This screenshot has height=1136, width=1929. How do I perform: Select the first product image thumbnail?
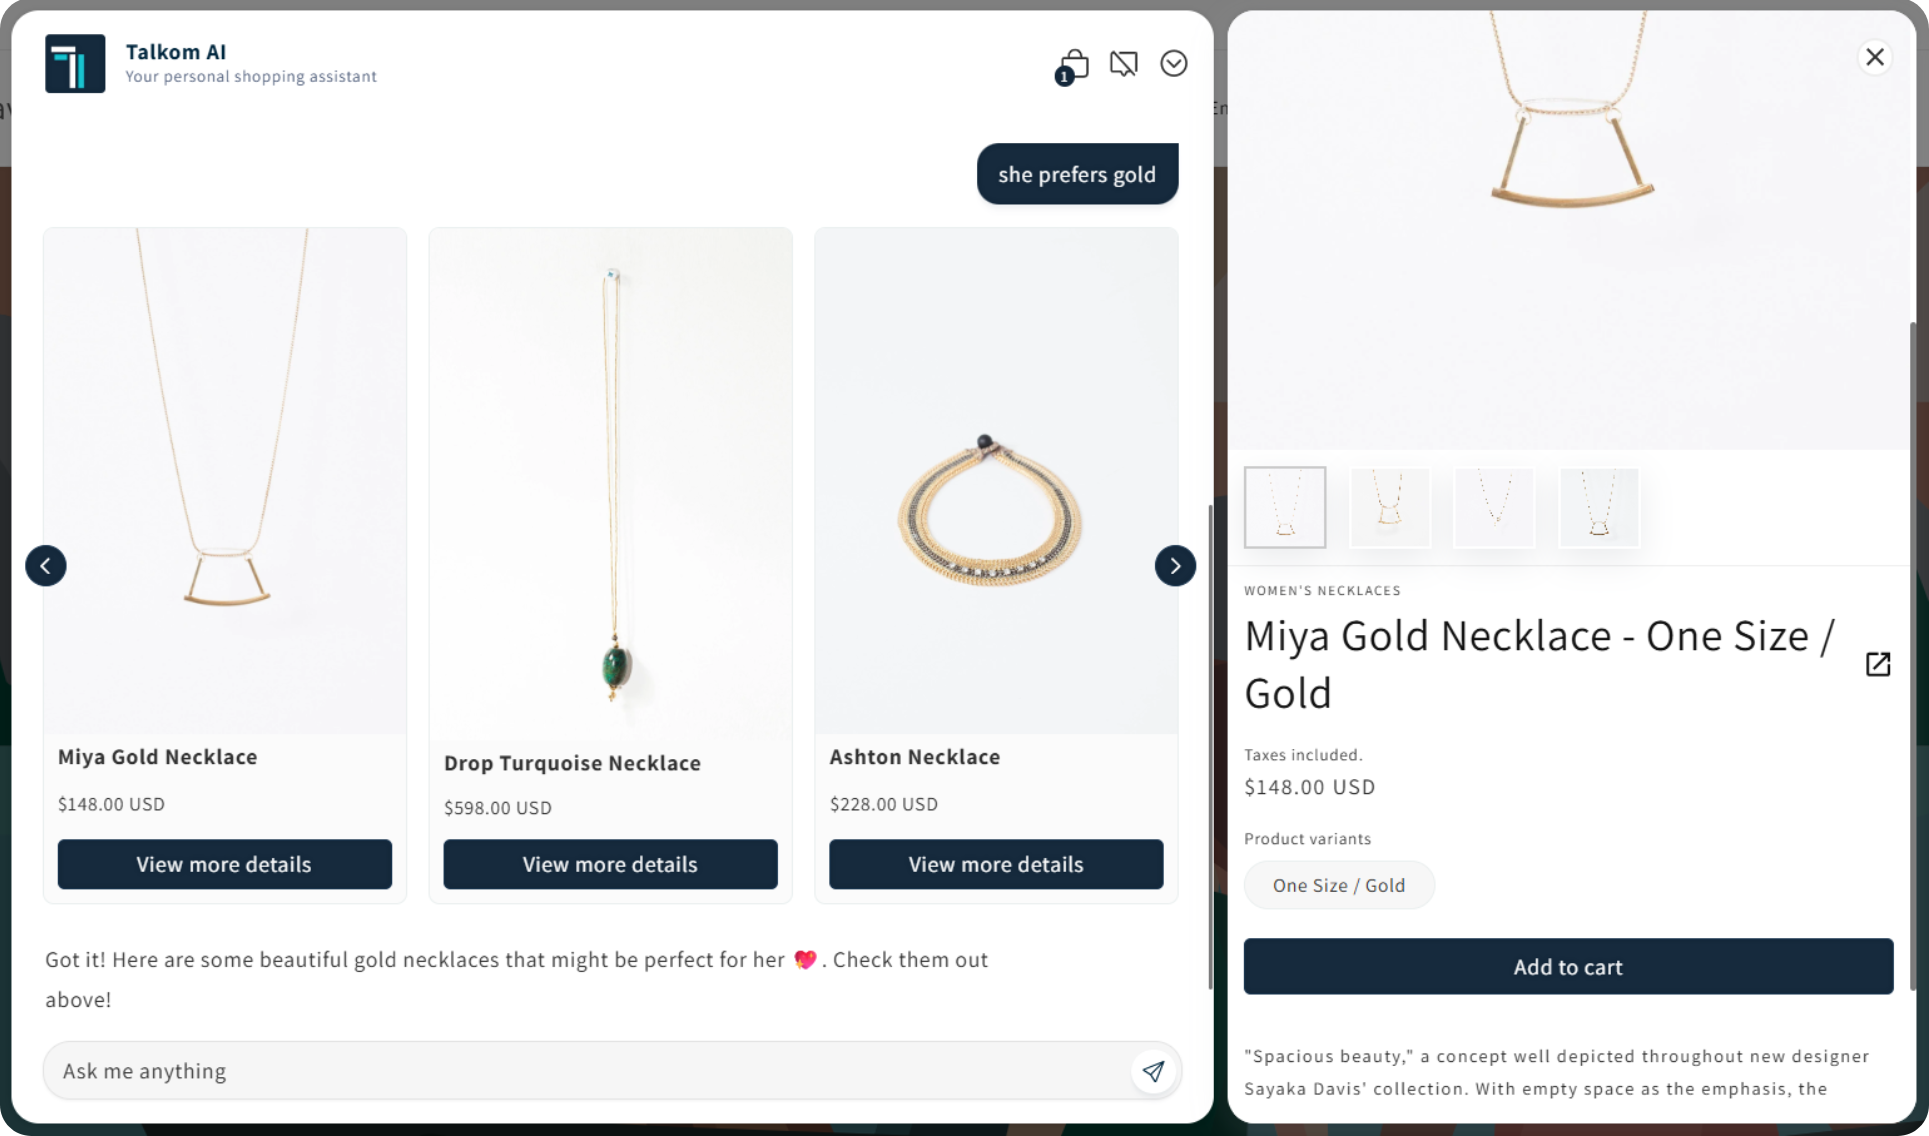coord(1285,507)
